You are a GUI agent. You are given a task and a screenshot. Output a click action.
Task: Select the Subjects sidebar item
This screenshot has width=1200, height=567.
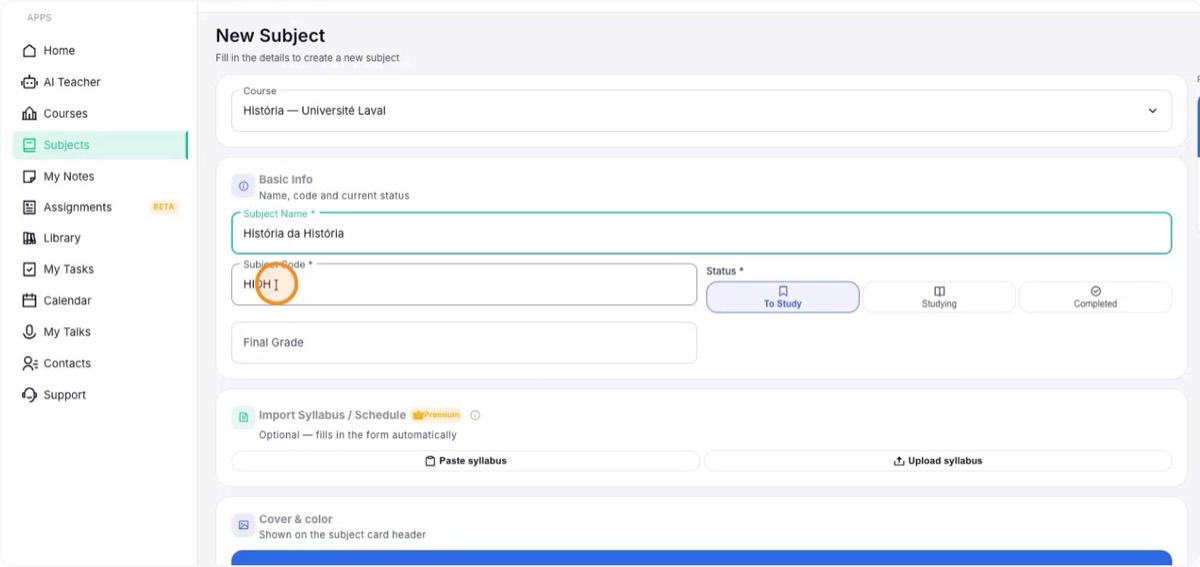(99, 145)
